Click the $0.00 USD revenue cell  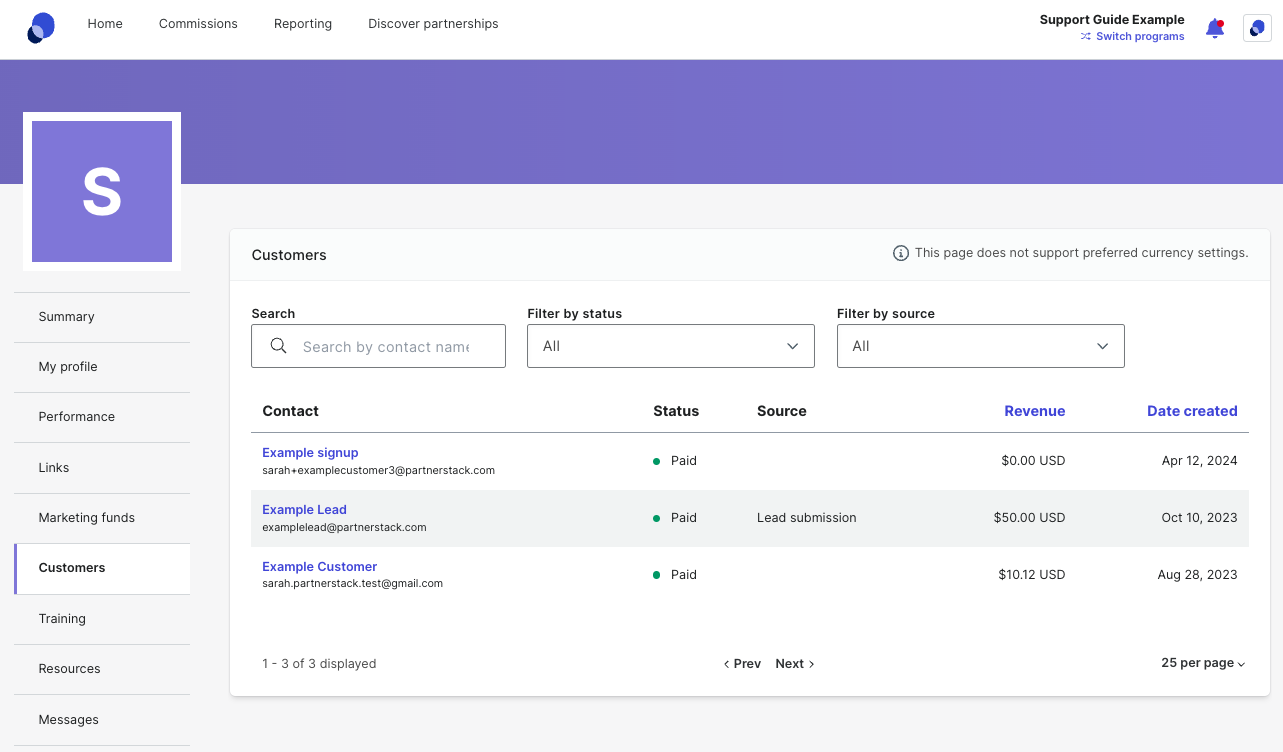1033,461
